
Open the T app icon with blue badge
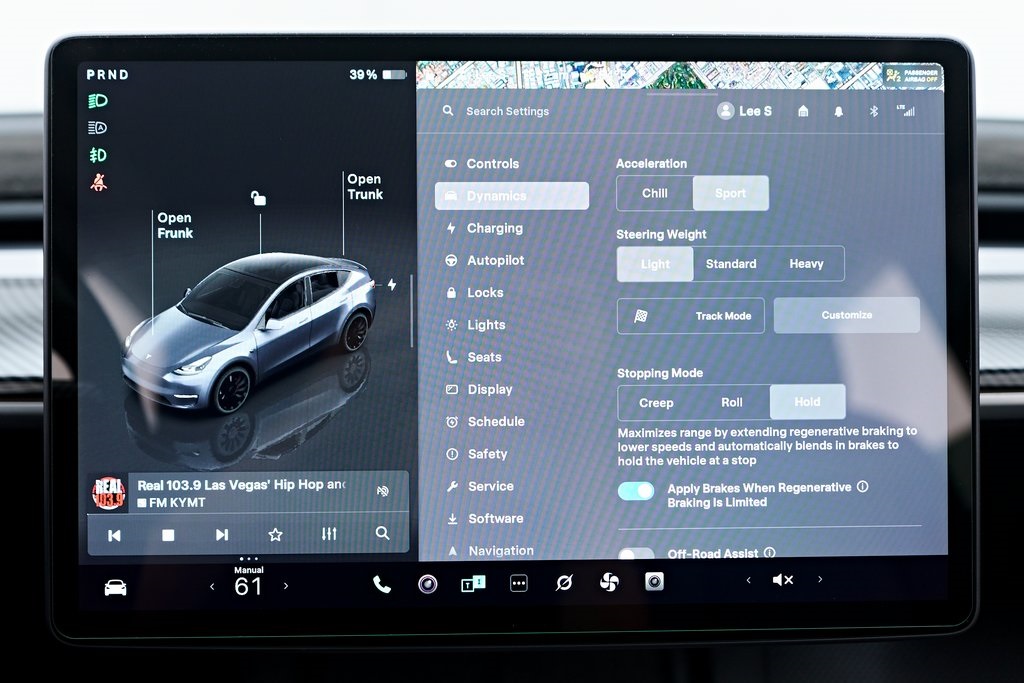[473, 583]
